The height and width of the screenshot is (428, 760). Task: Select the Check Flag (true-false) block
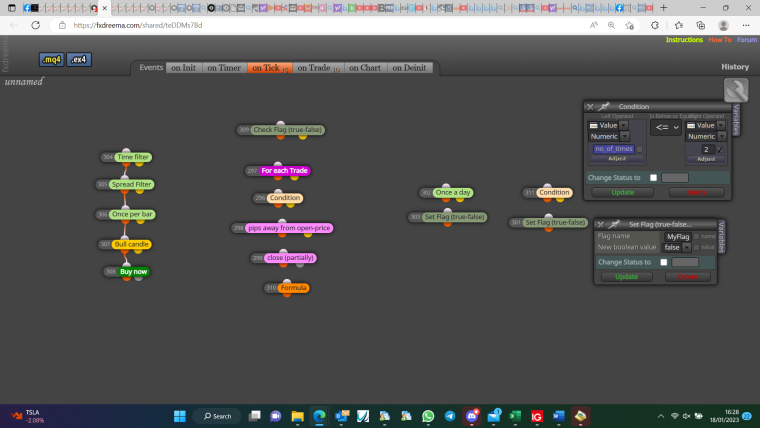click(x=287, y=130)
